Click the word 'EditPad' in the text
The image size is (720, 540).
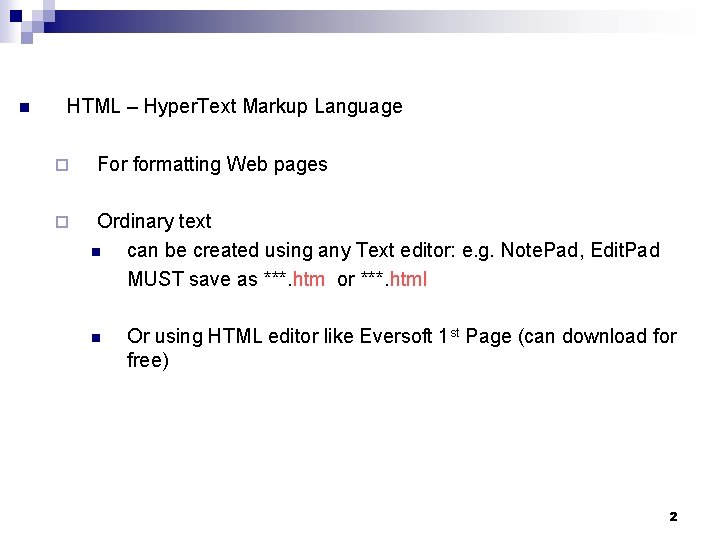click(x=625, y=250)
